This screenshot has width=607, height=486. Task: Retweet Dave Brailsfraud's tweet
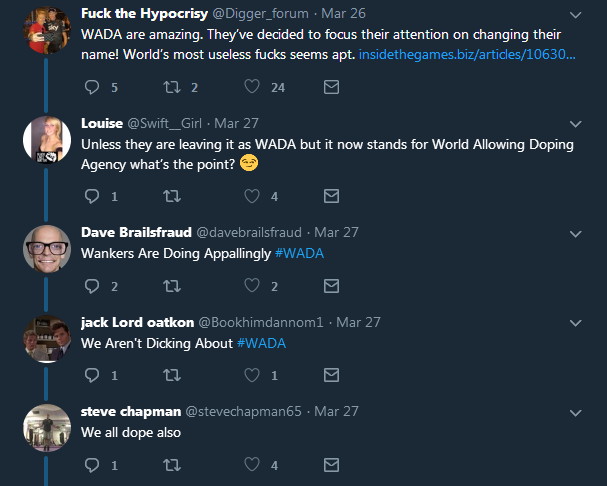pyautogui.click(x=171, y=286)
